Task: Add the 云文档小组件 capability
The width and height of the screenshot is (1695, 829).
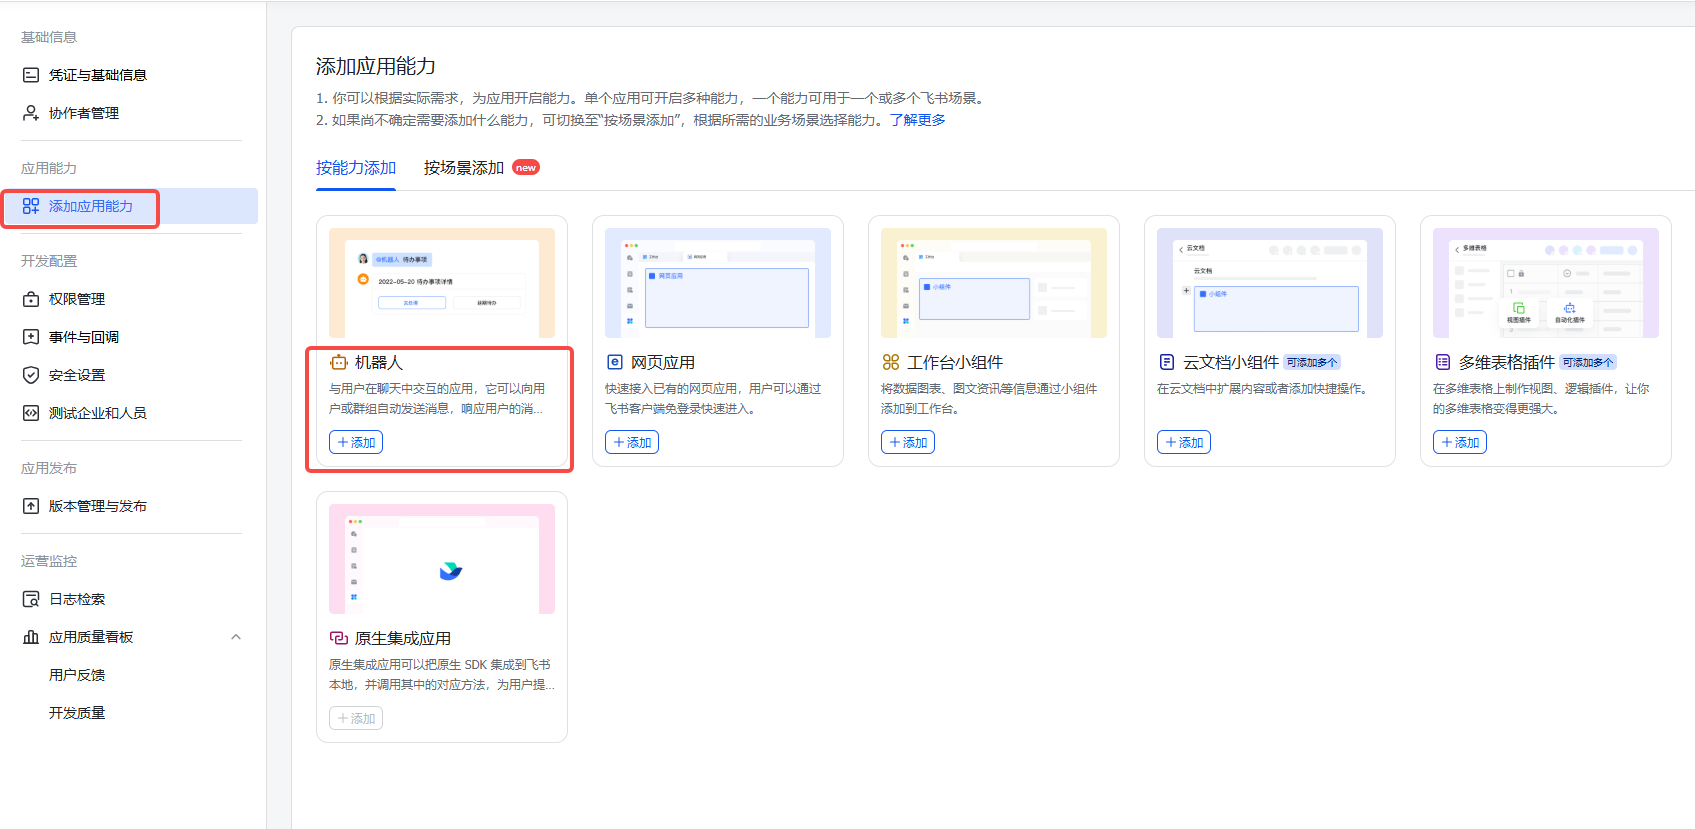Action: [x=1184, y=442]
